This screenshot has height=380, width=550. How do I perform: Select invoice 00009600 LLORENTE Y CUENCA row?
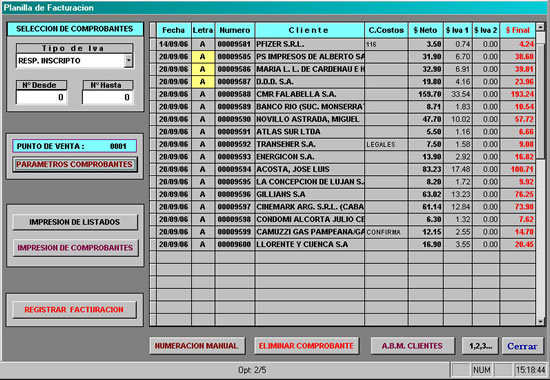coord(342,245)
